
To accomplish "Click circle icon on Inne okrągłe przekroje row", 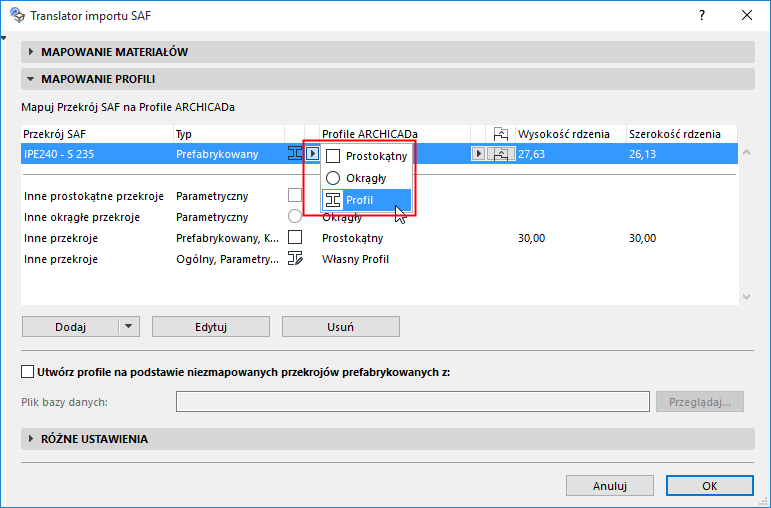I will click(295, 216).
